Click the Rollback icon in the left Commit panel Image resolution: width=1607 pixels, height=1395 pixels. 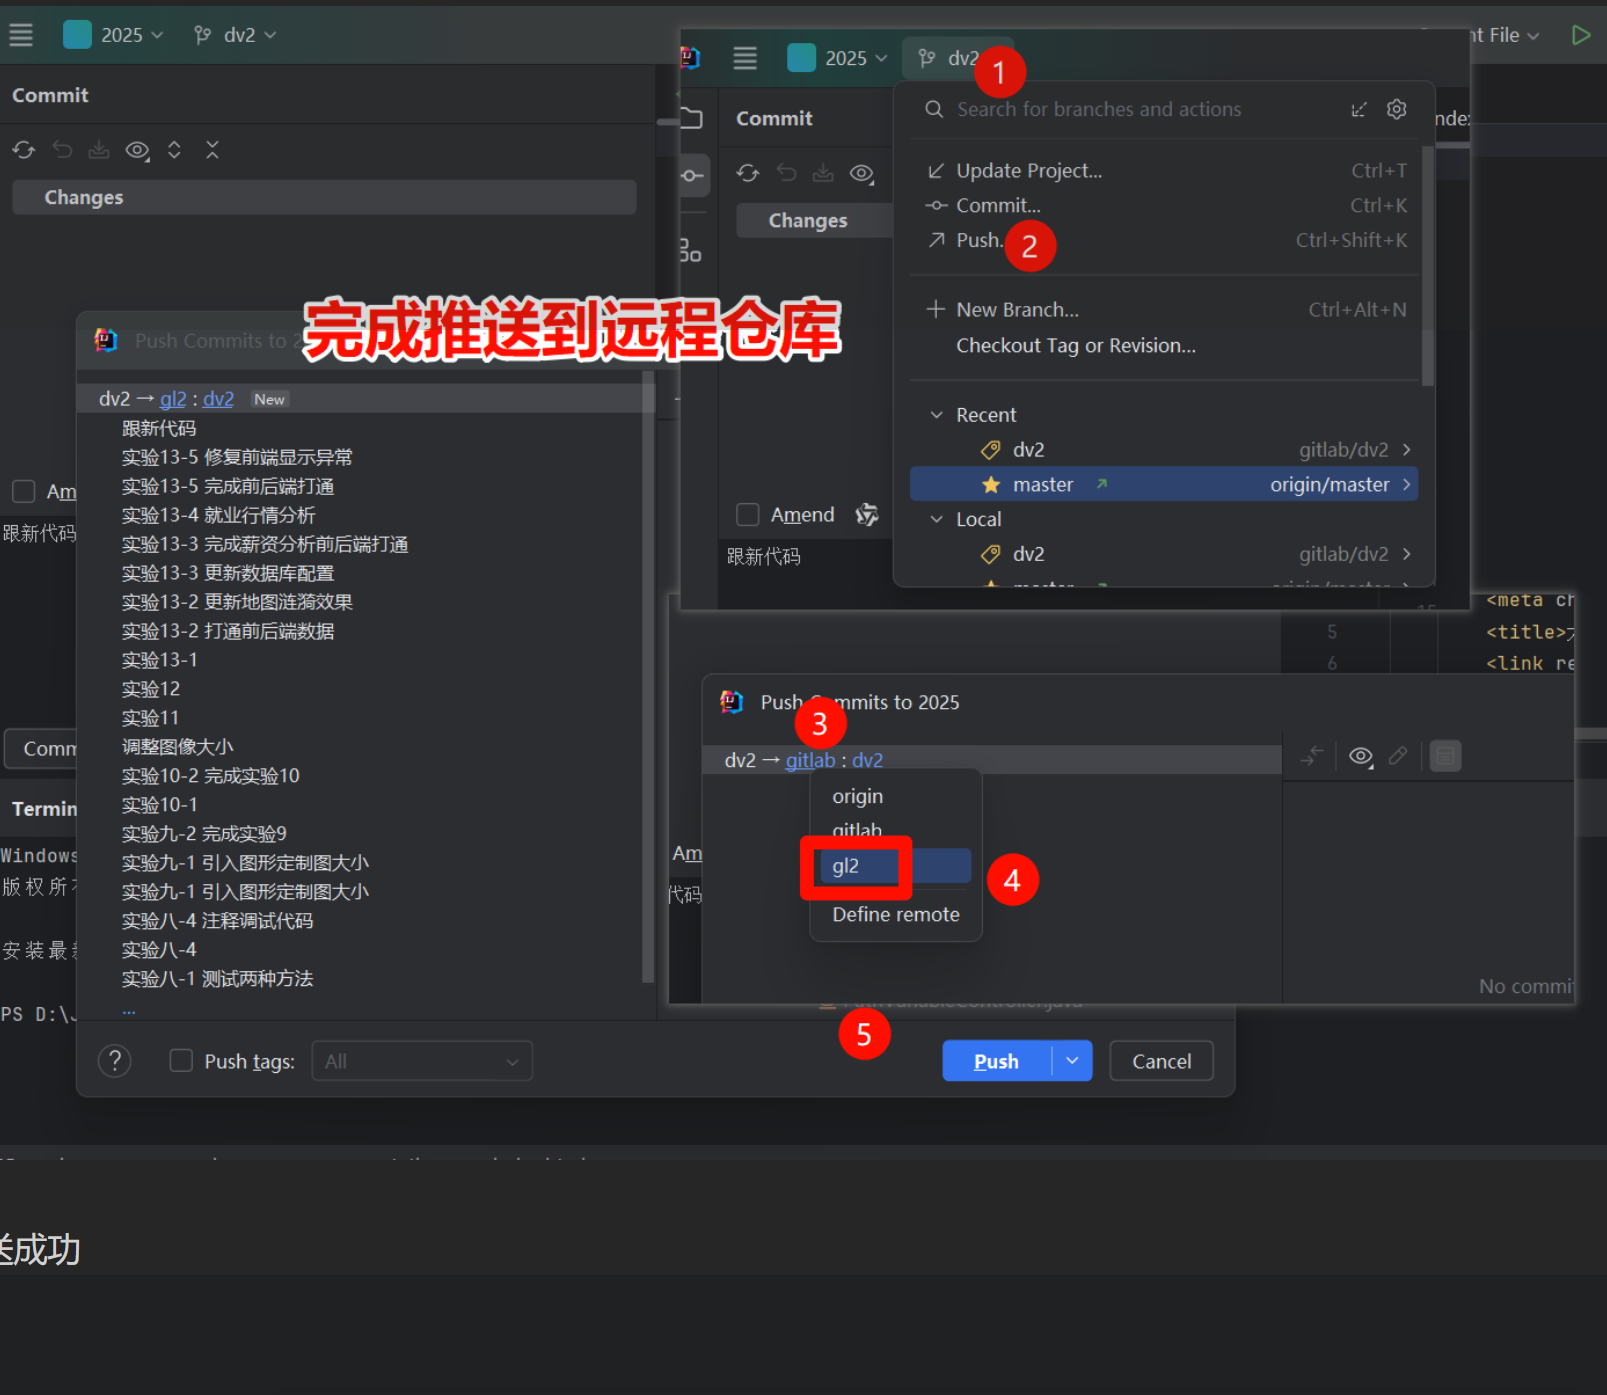(x=62, y=150)
